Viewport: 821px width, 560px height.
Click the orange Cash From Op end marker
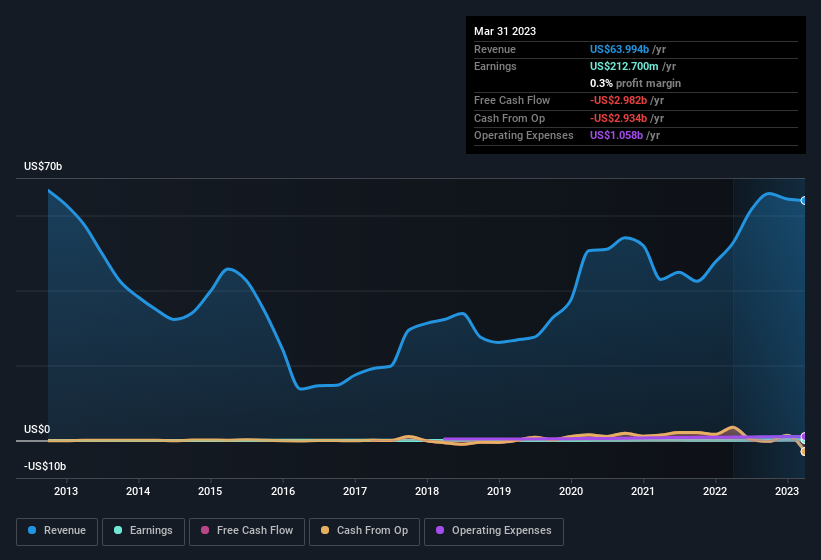tap(804, 451)
